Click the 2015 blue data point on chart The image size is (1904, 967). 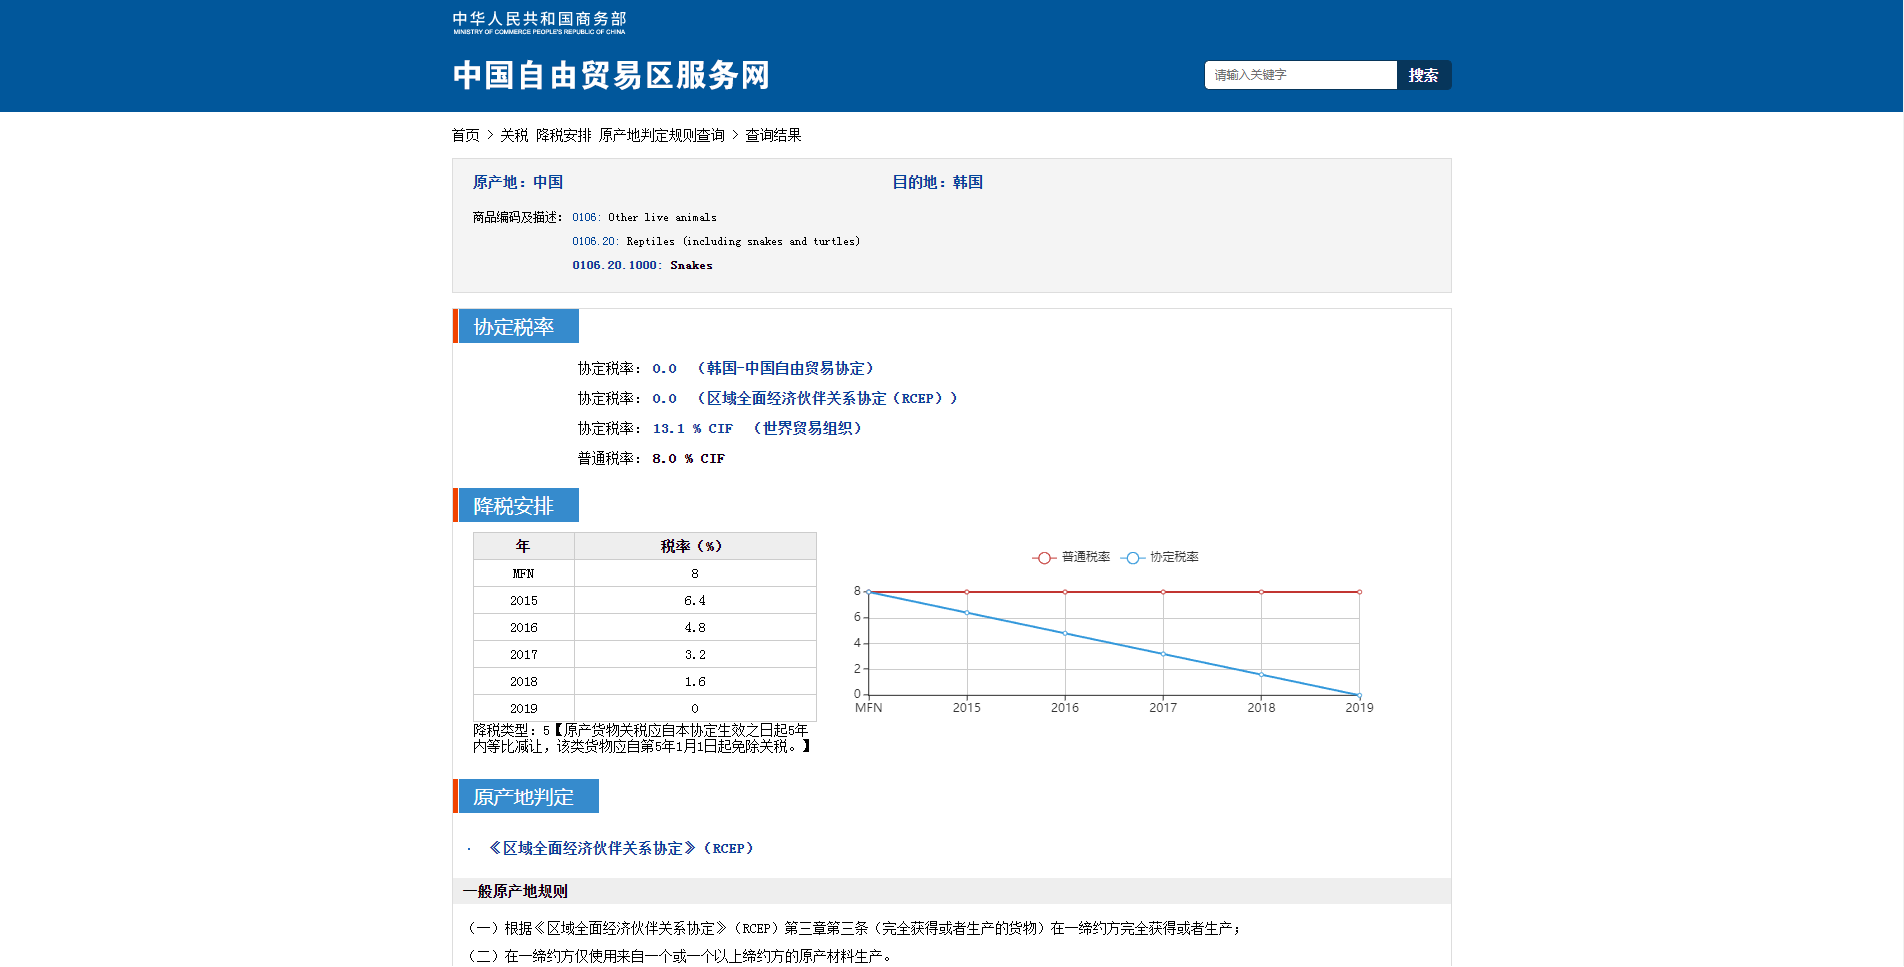click(967, 613)
